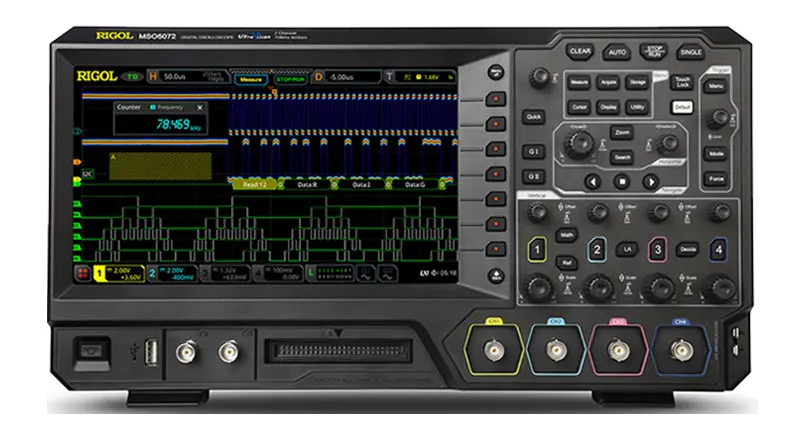Click the round Menu softkey beside the display

[496, 72]
